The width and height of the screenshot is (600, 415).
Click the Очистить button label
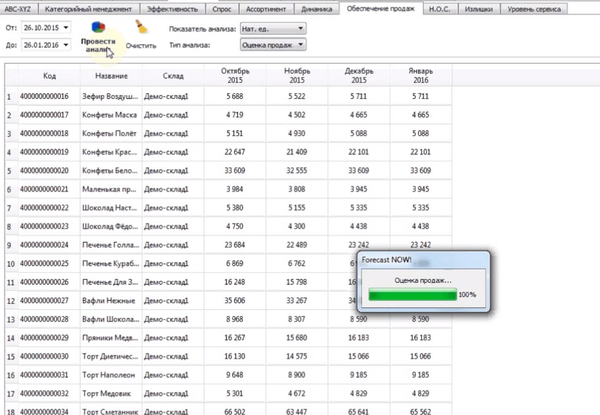coord(141,46)
